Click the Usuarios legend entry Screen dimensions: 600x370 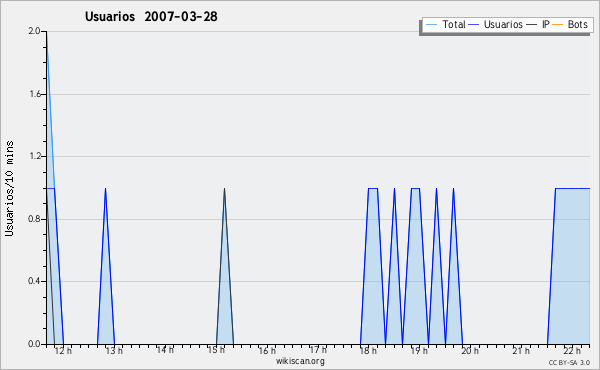(496, 24)
